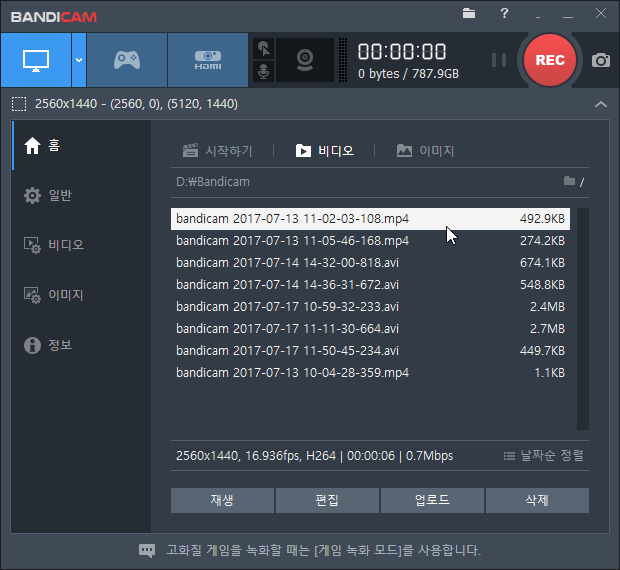620x570 pixels.
Task: Click the dashed rectangle capture area icon
Action: [19, 104]
